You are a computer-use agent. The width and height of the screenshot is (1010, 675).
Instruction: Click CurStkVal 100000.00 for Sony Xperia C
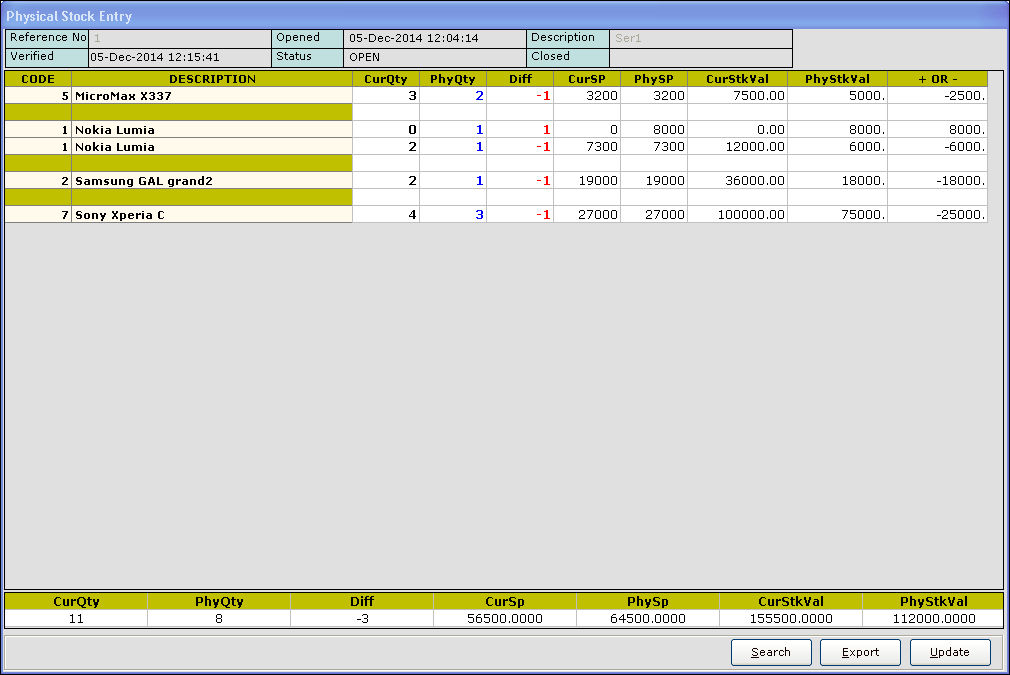(738, 215)
